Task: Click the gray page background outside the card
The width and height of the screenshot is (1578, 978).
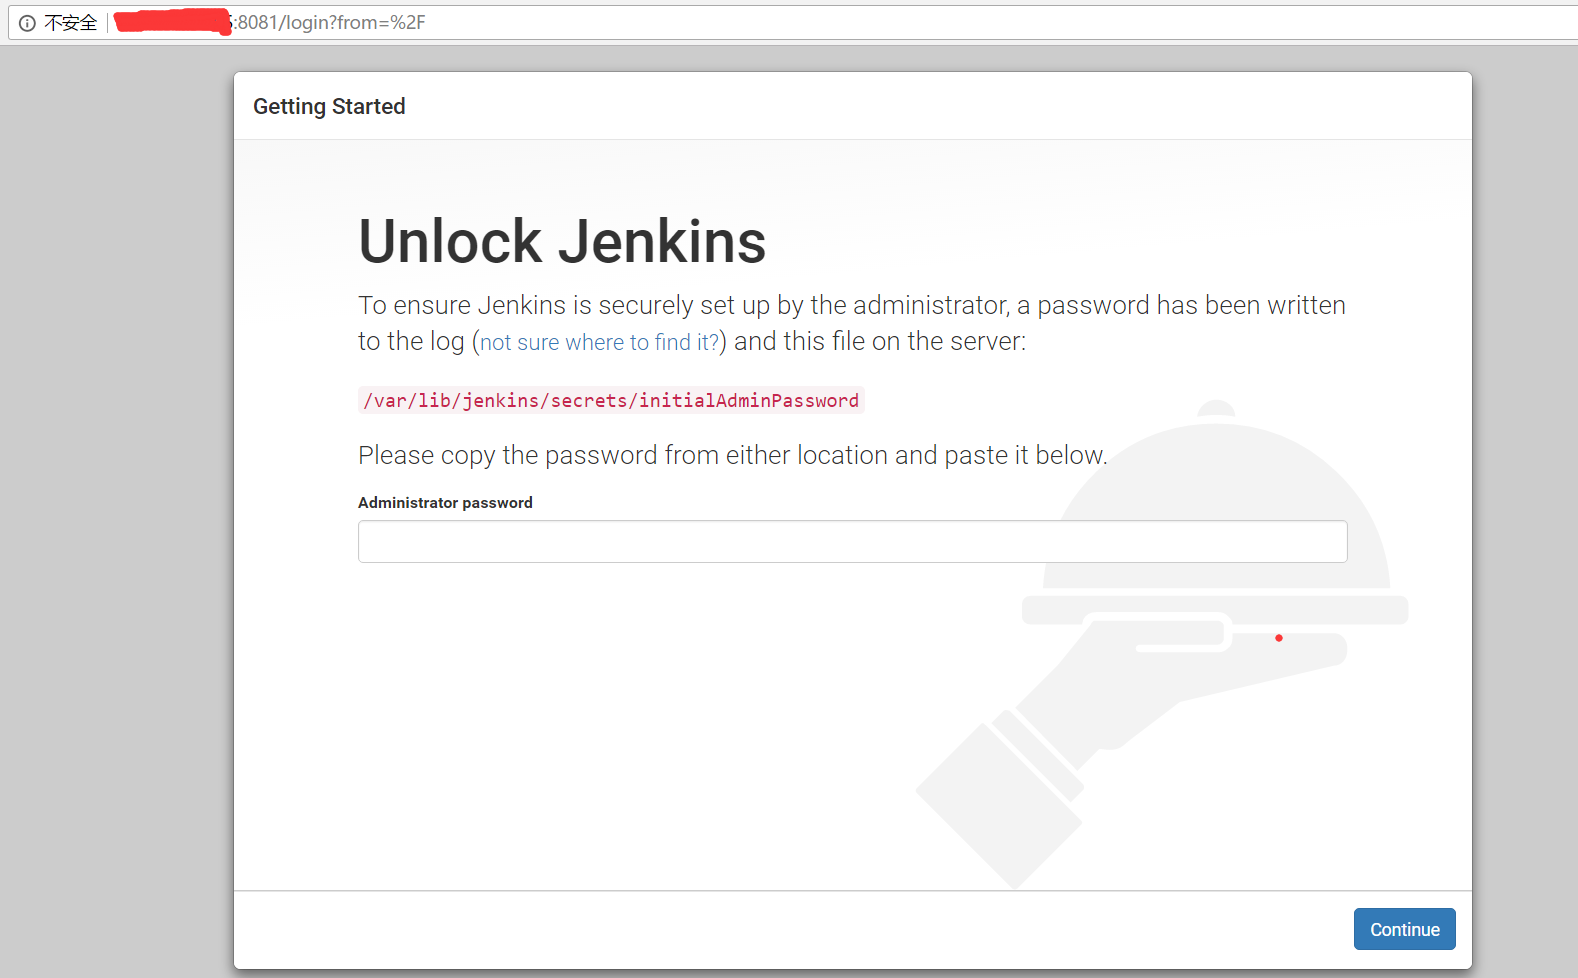Action: [x=110, y=500]
